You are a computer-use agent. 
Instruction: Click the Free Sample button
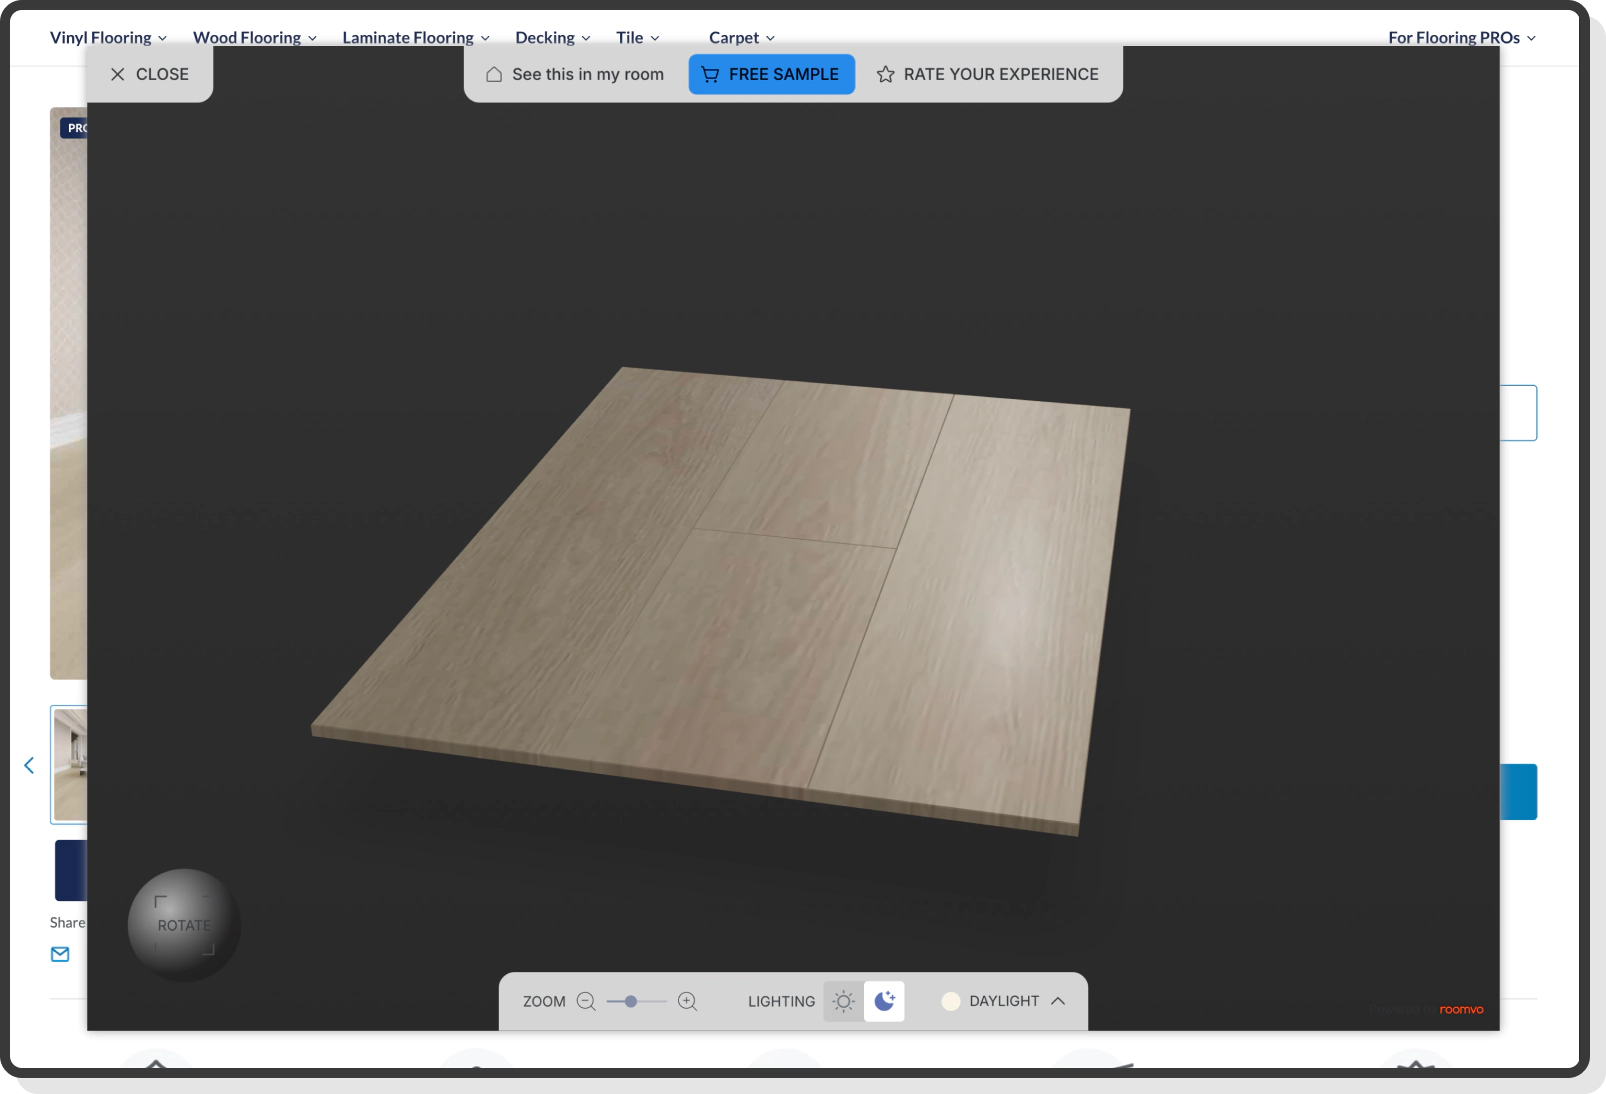coord(771,74)
